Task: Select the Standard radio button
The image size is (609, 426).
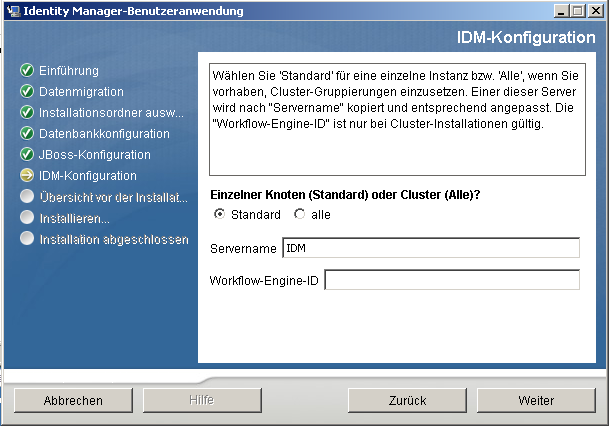Action: 219,214
